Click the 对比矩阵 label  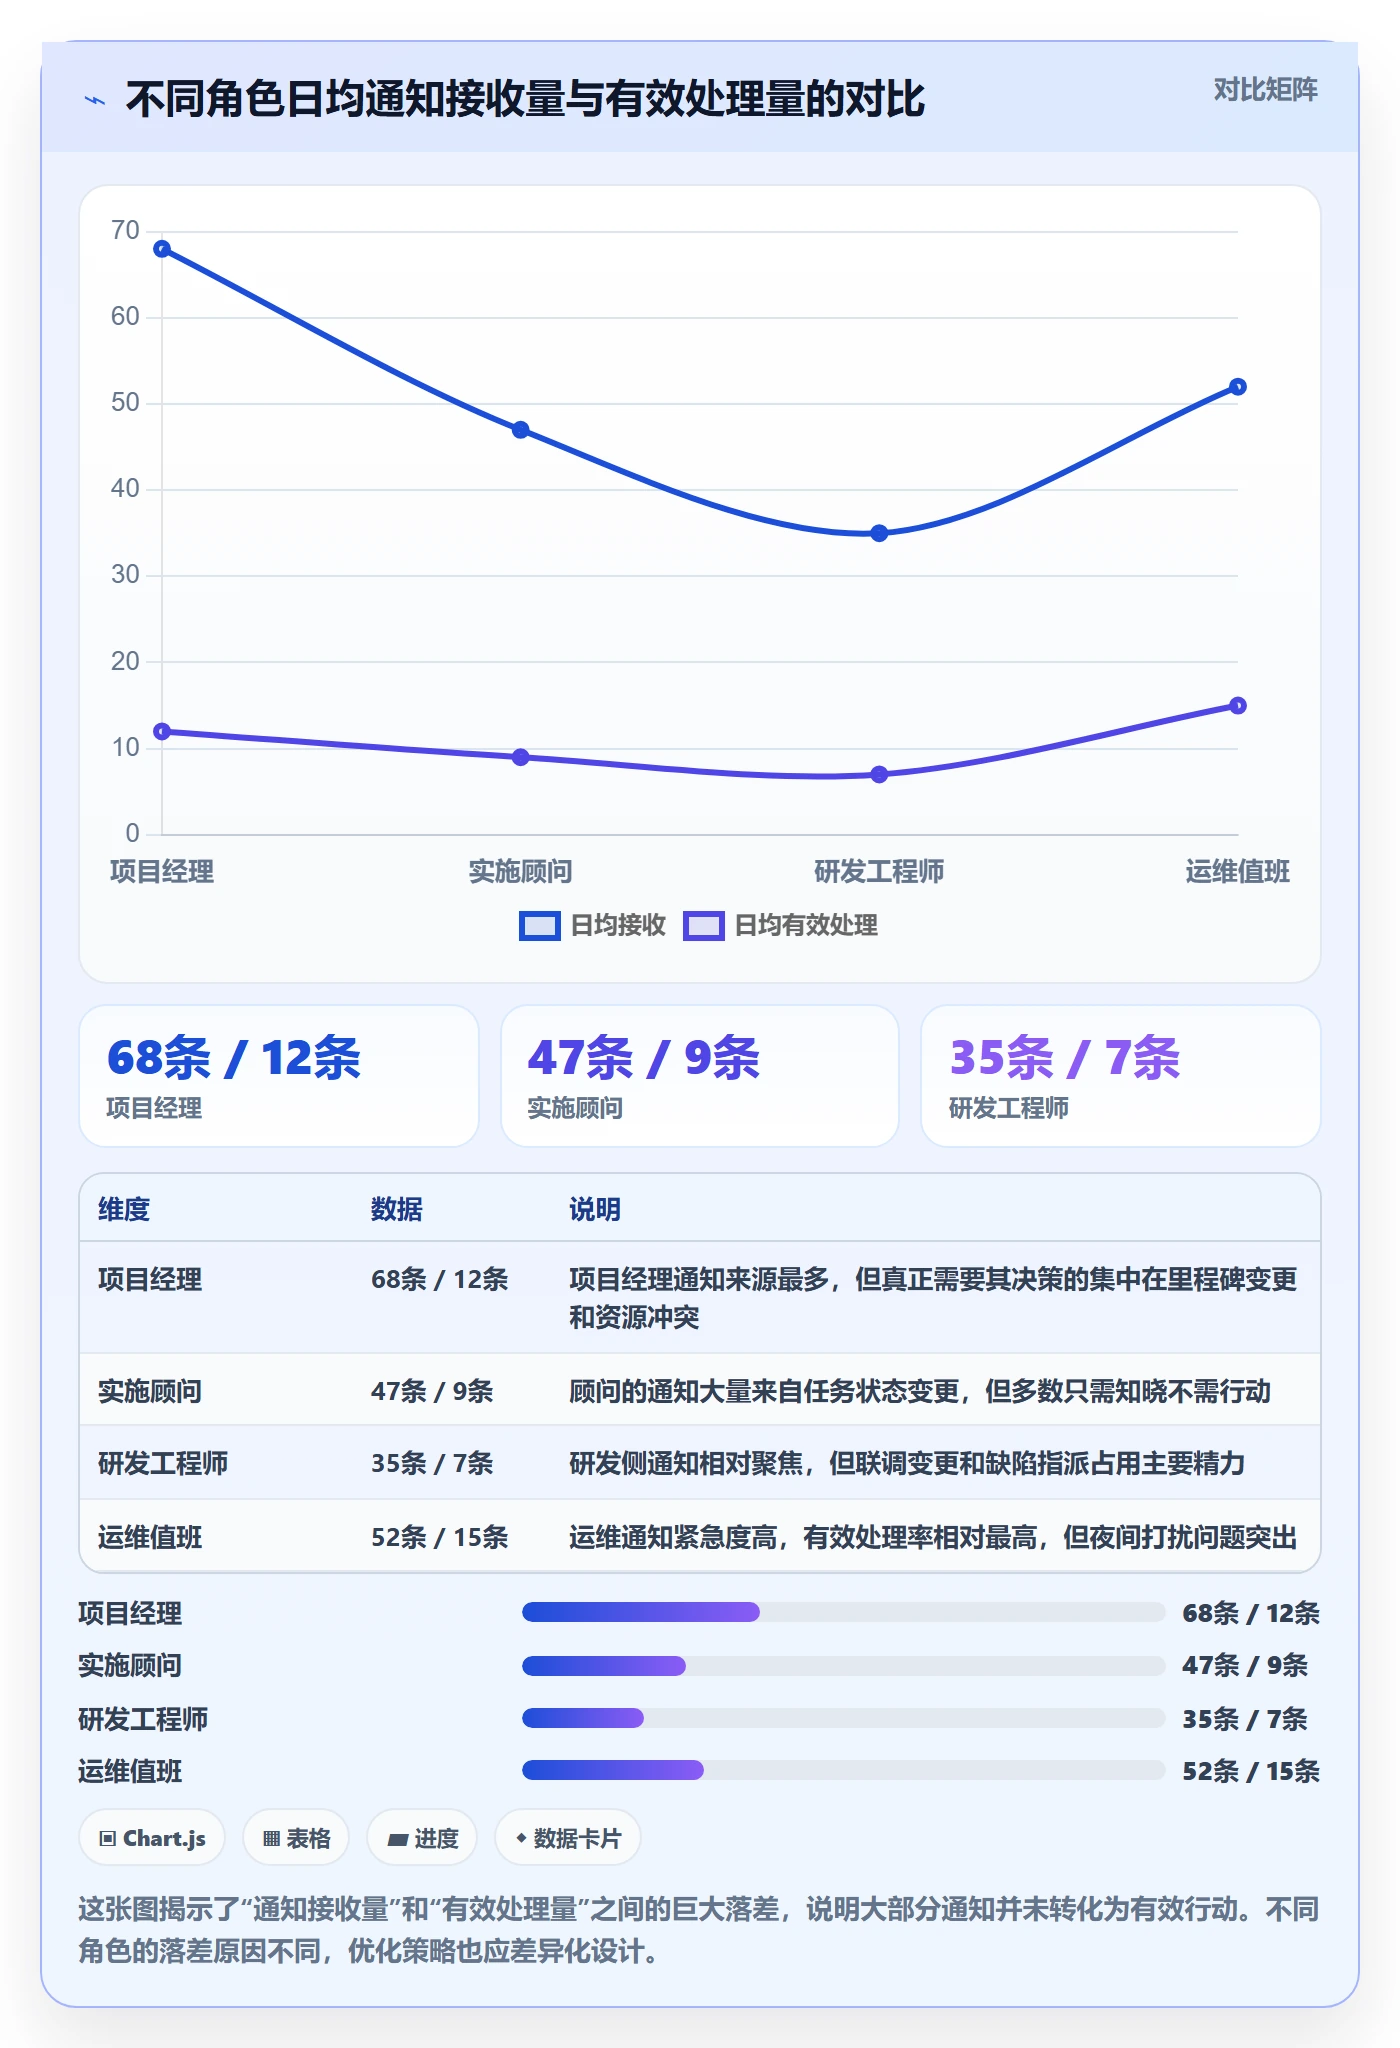[x=1265, y=90]
